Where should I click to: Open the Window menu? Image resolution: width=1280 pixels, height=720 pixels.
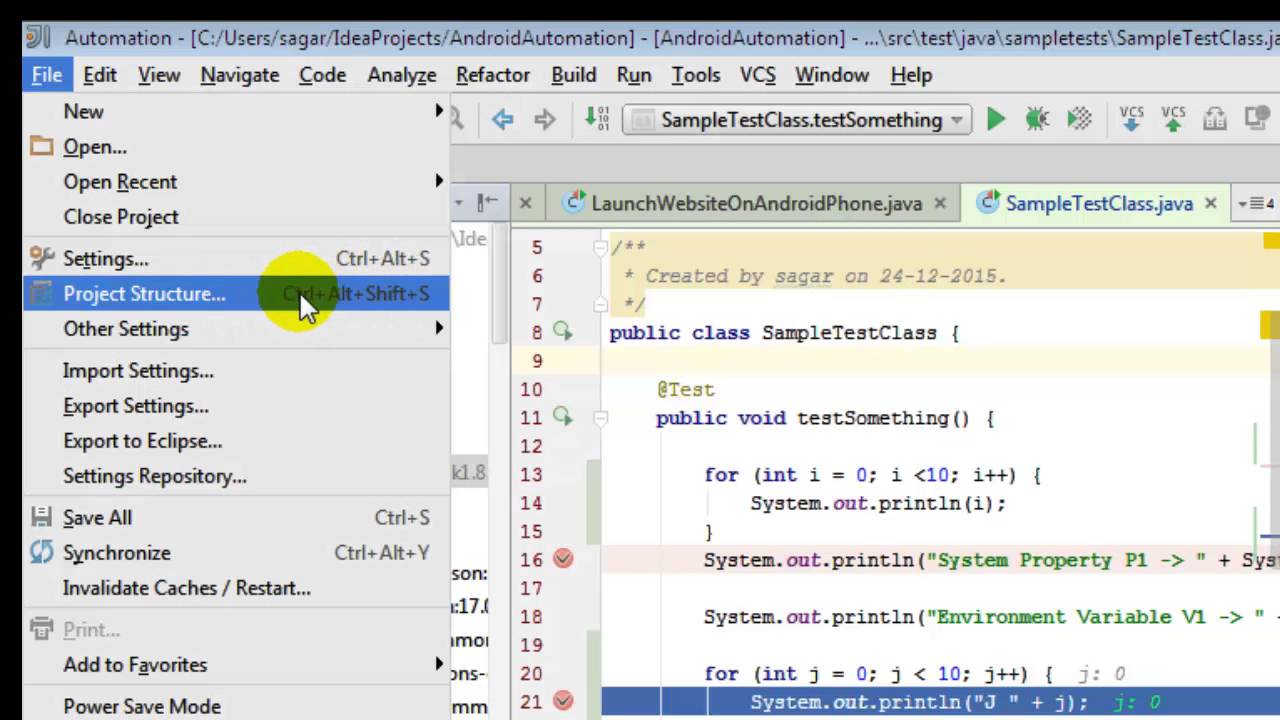point(832,75)
